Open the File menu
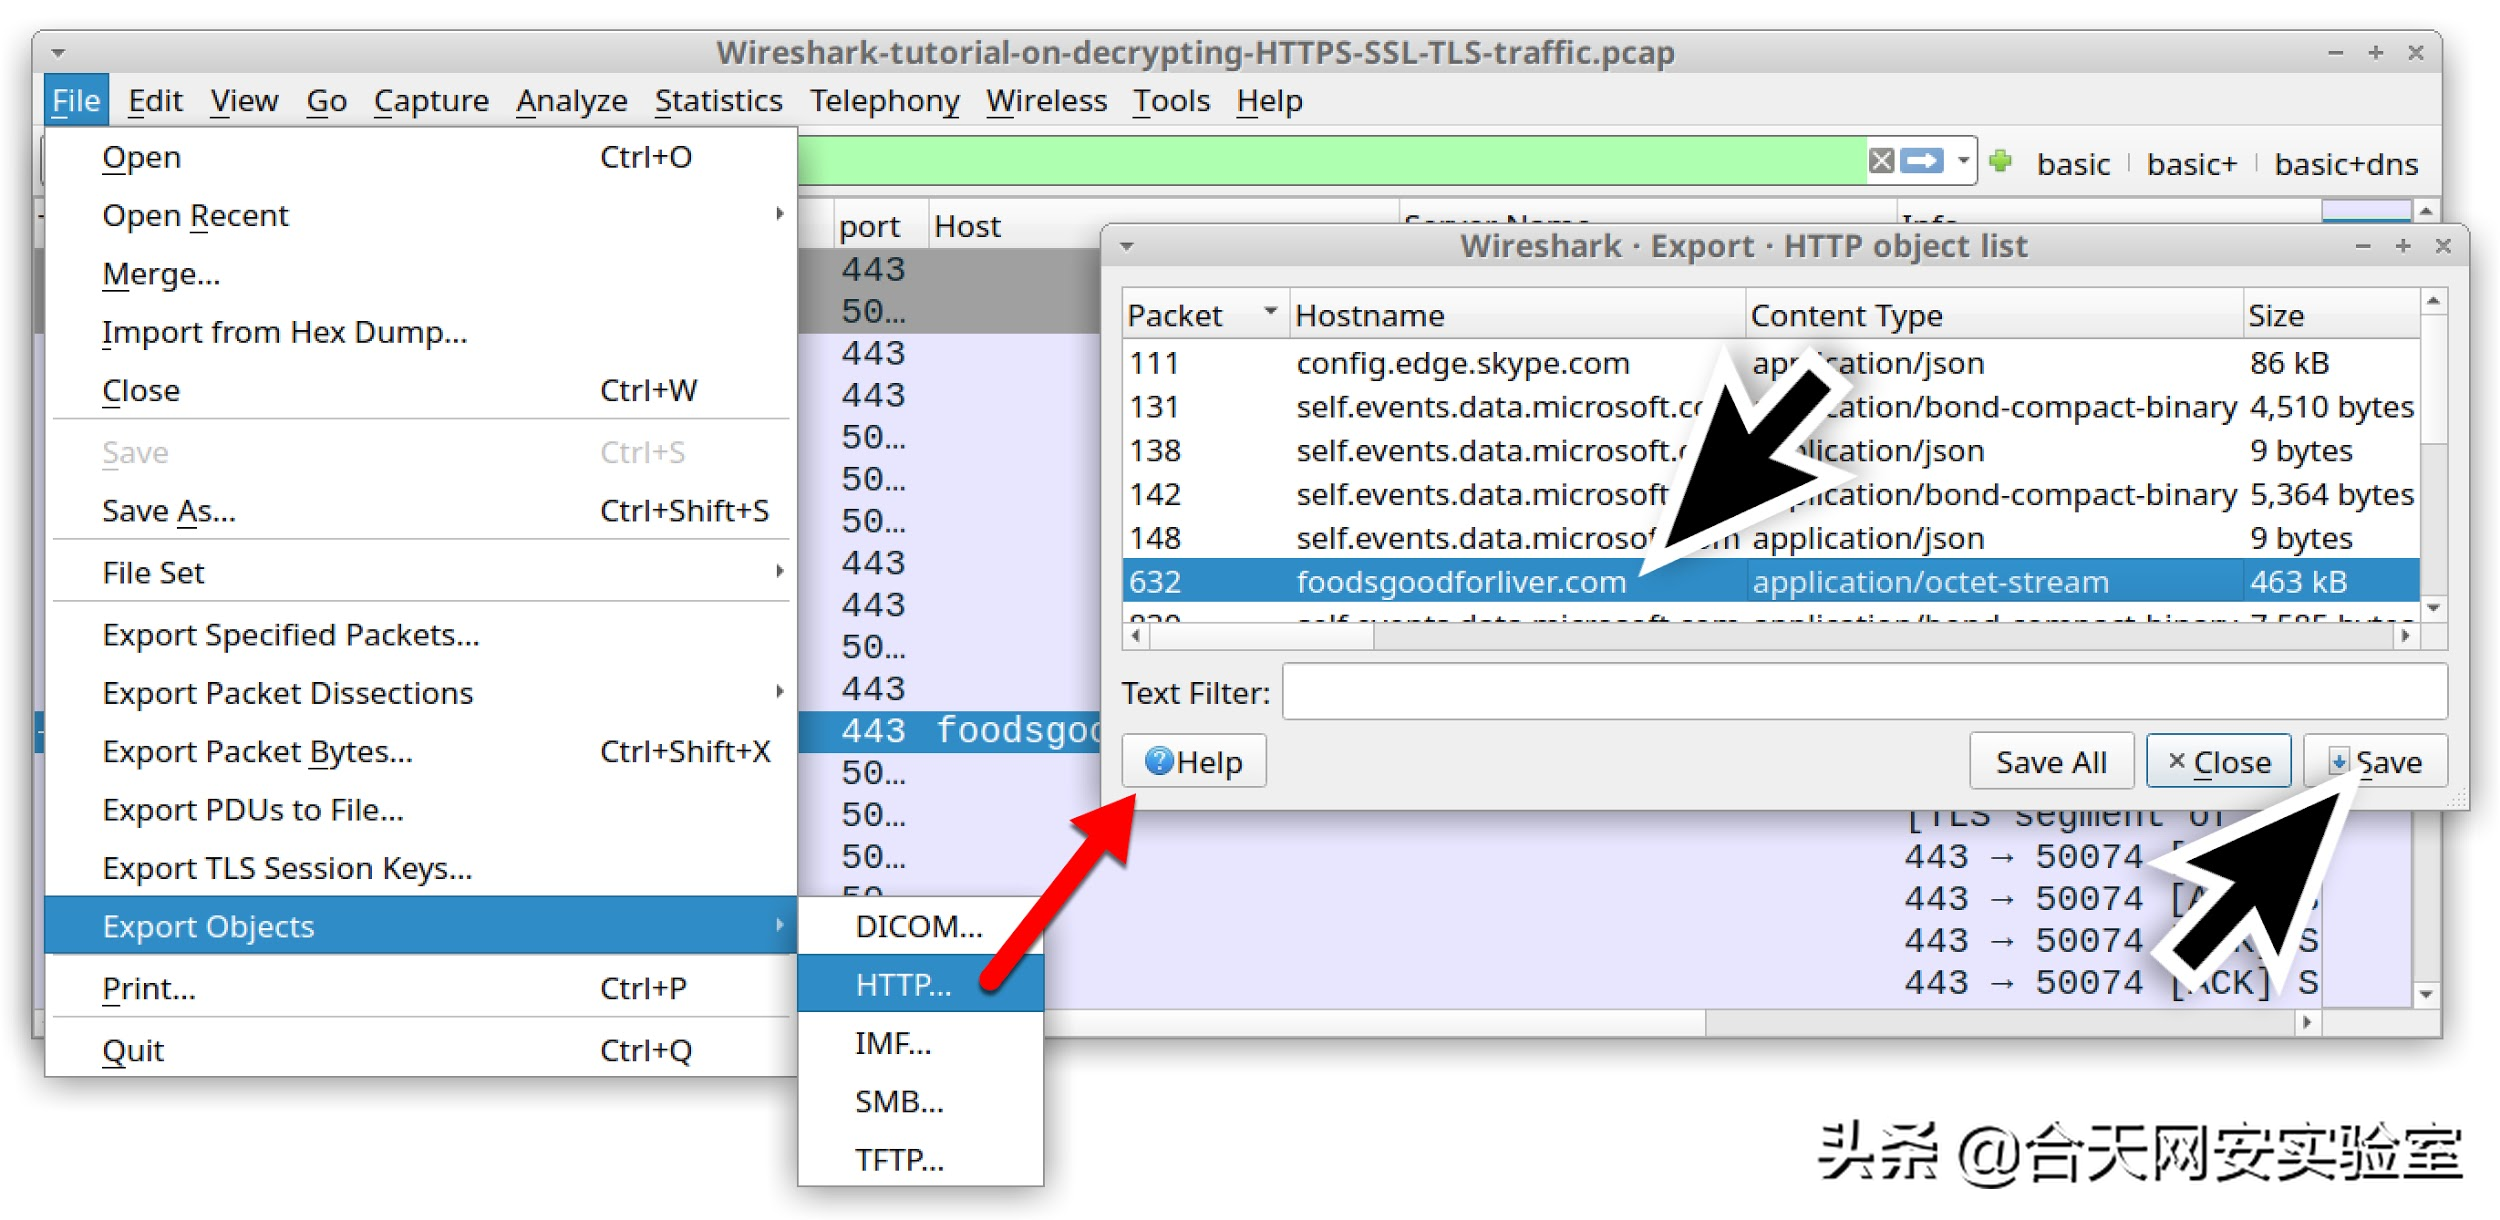This screenshot has width=2500, height=1220. pos(76,100)
